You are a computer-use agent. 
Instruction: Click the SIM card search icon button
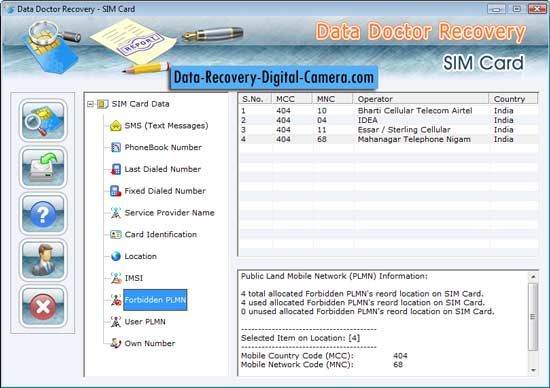pos(43,120)
